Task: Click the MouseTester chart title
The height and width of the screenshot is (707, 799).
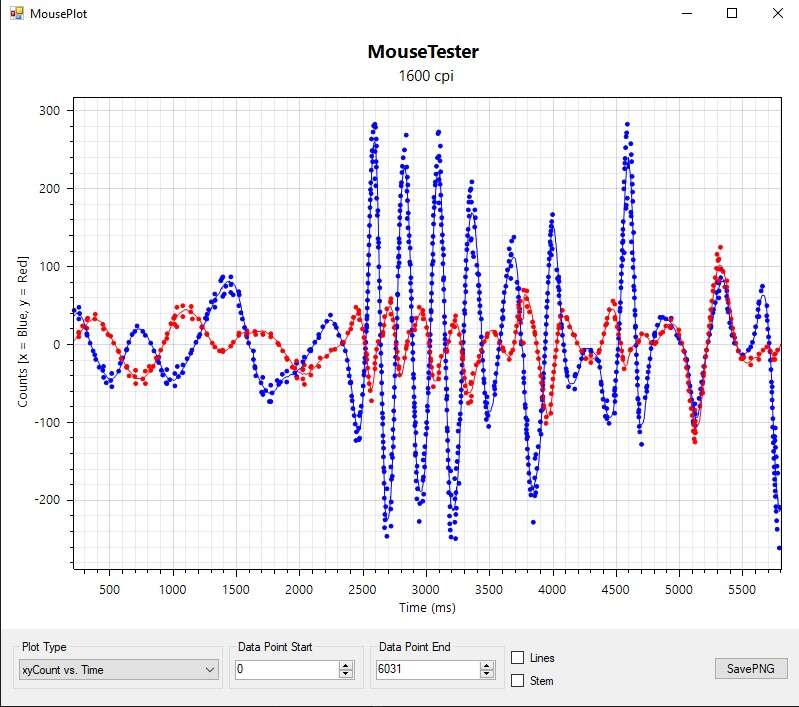Action: 423,52
